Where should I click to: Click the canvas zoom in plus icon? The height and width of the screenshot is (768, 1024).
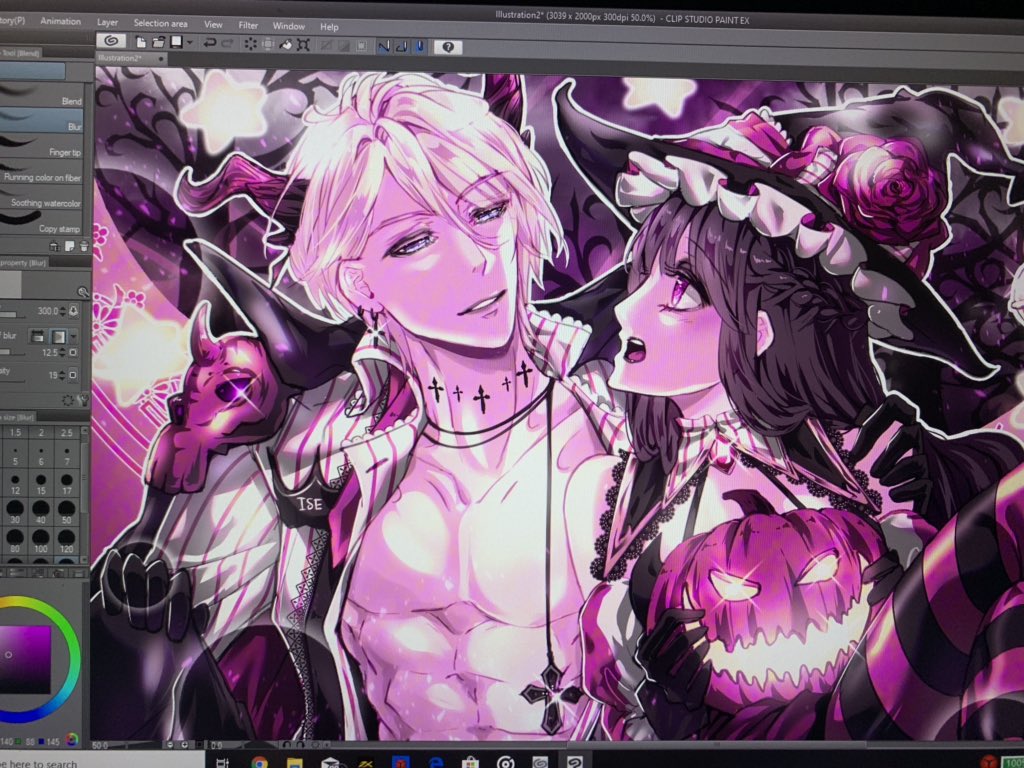coord(184,744)
